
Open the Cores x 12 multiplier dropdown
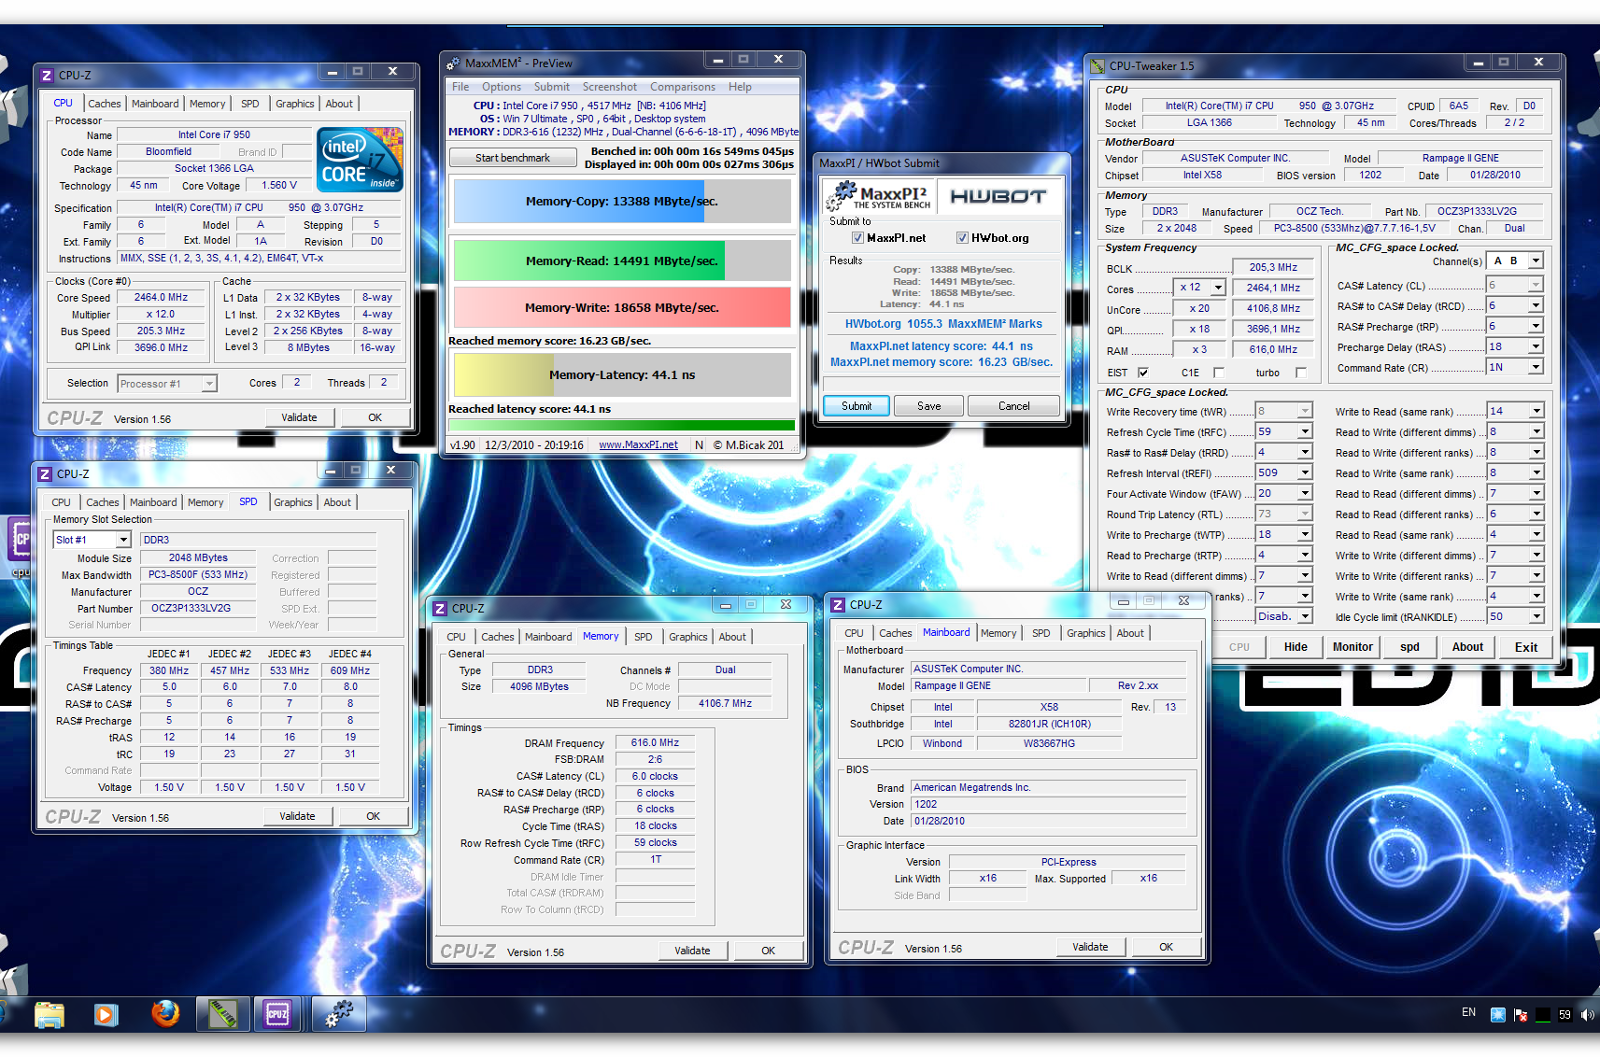pos(1218,288)
